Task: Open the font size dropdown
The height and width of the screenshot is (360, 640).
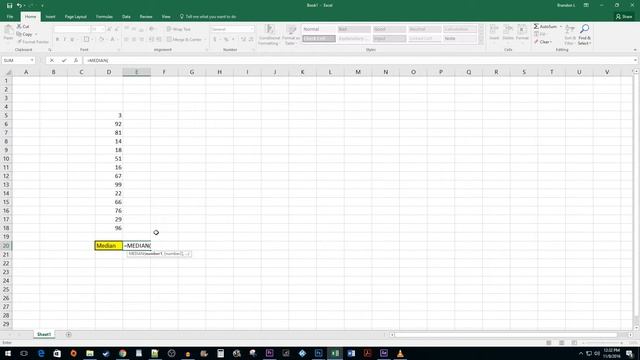Action: click(x=102, y=29)
